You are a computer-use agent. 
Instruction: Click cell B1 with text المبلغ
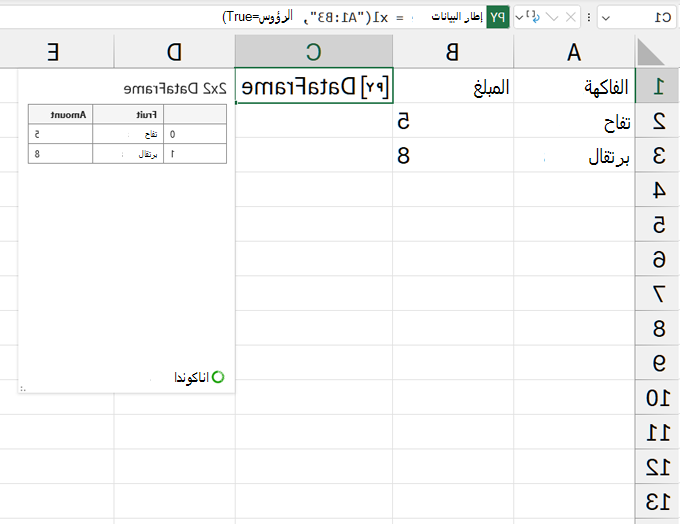click(453, 86)
